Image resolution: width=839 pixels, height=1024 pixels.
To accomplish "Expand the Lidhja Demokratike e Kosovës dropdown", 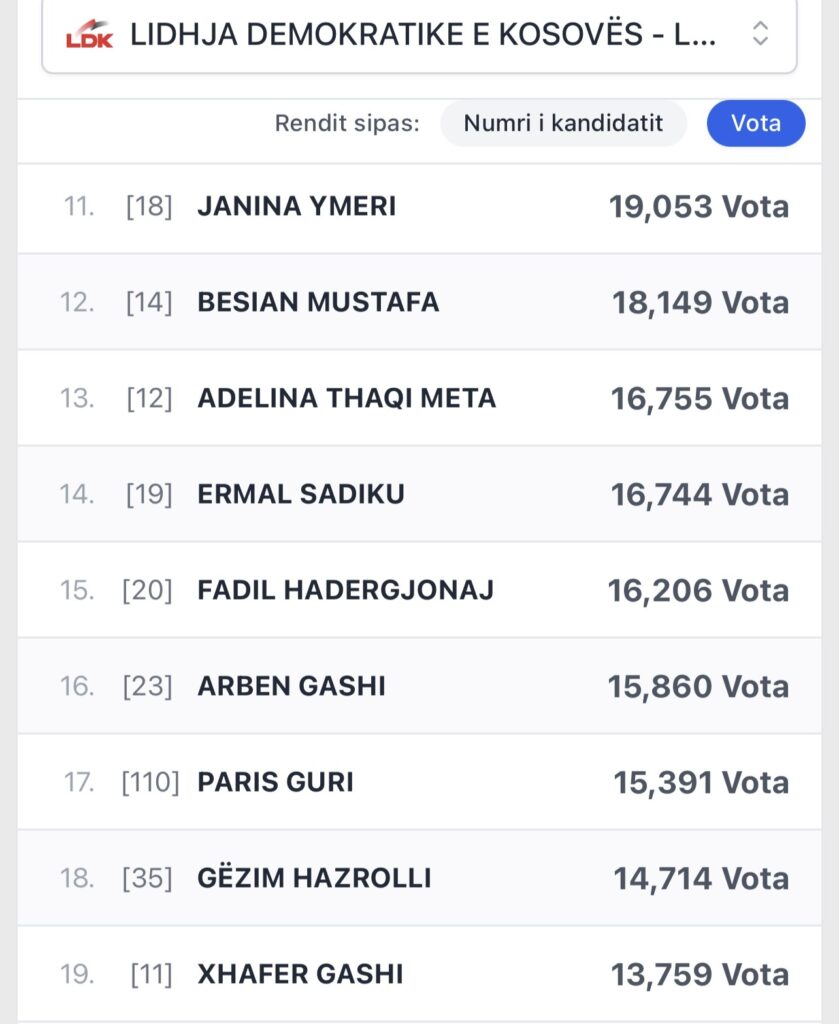I will (420, 35).
